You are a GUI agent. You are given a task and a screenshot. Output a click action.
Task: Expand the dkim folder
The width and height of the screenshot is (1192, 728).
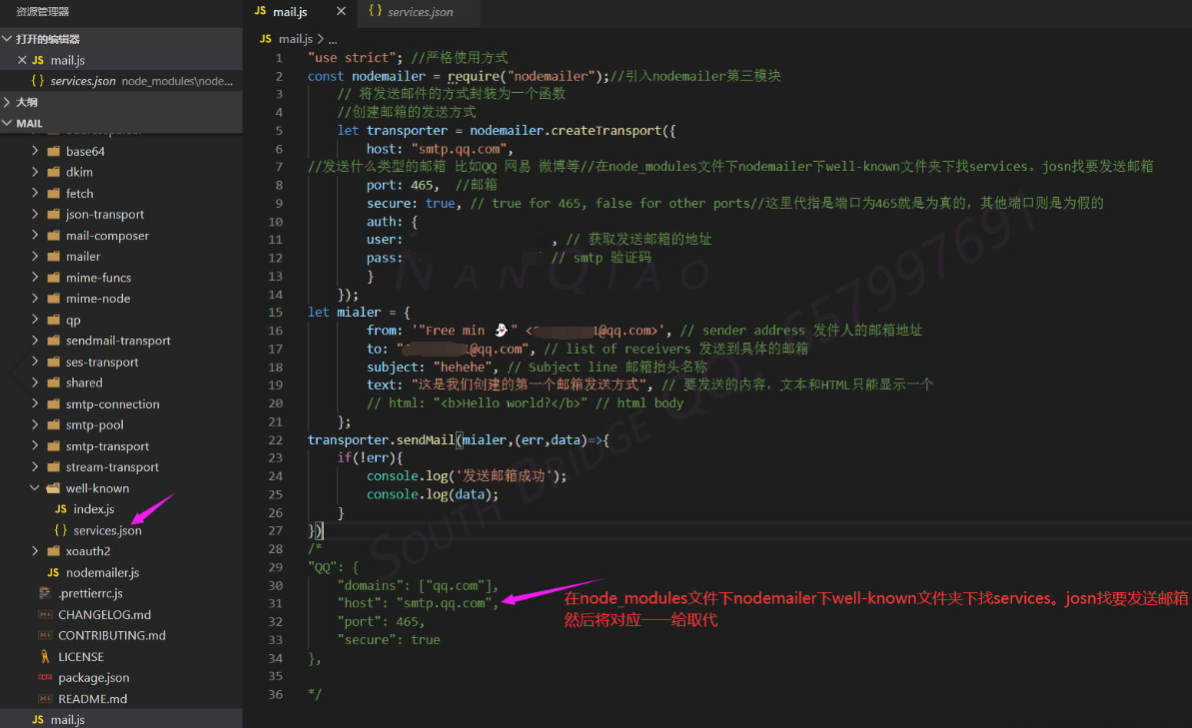click(x=35, y=172)
